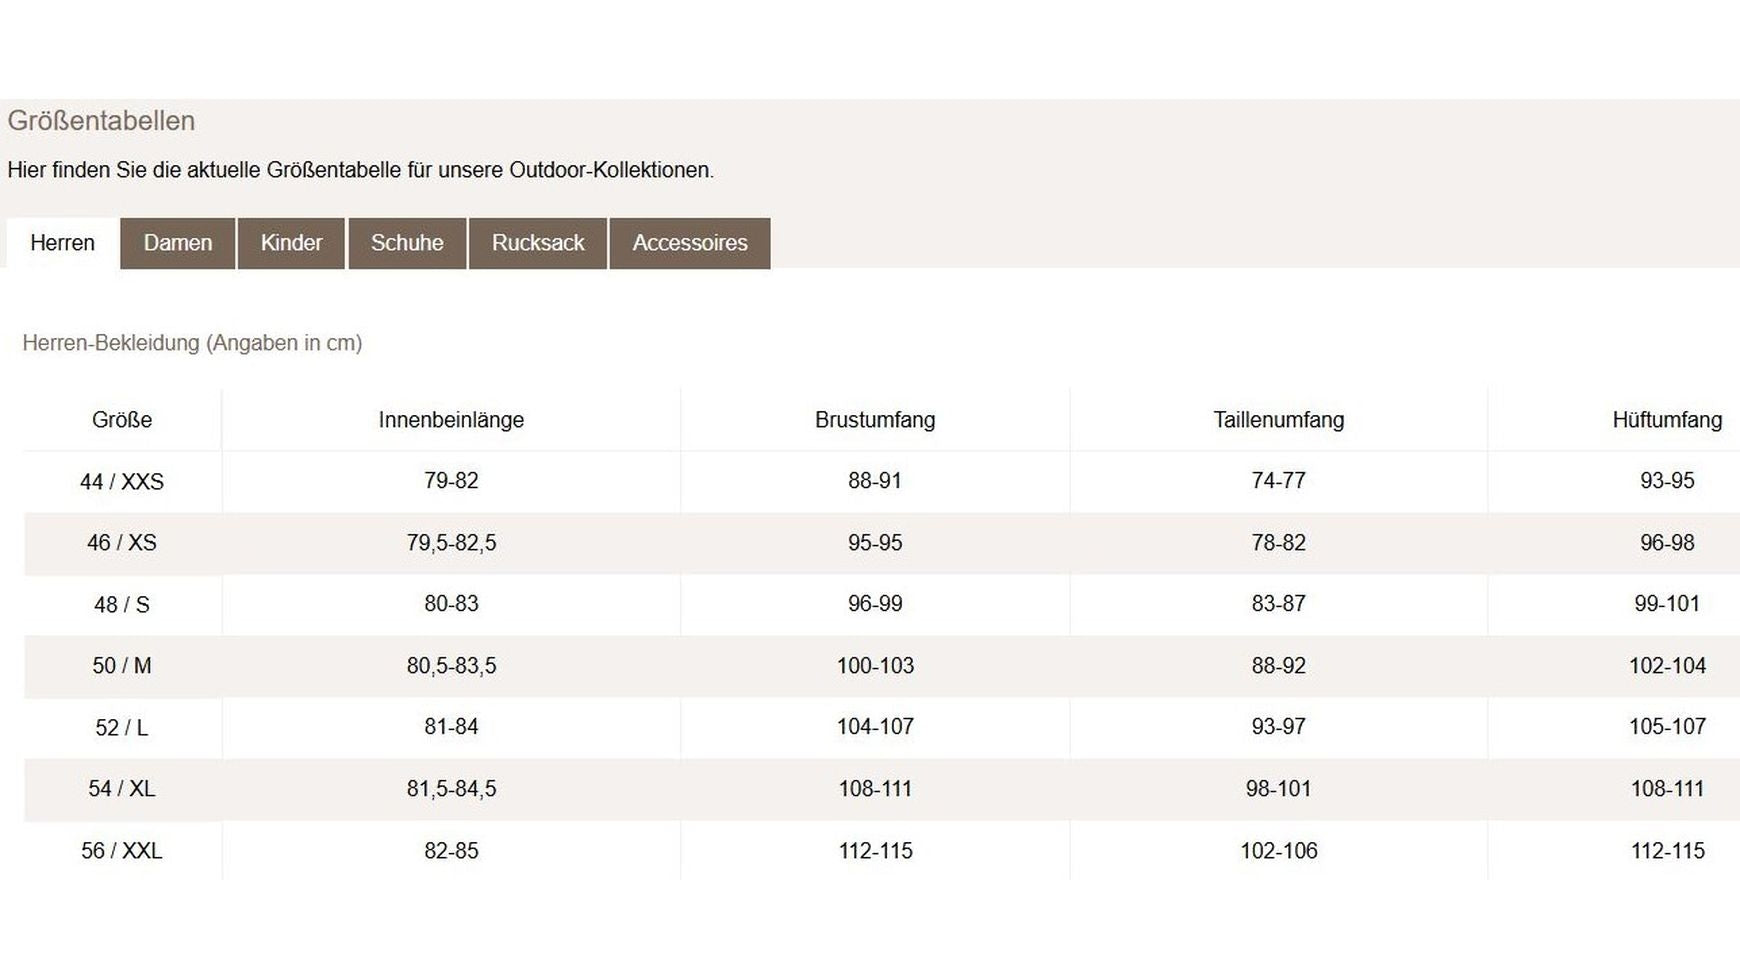Click the Herren-Bekleidung table caption

[192, 343]
